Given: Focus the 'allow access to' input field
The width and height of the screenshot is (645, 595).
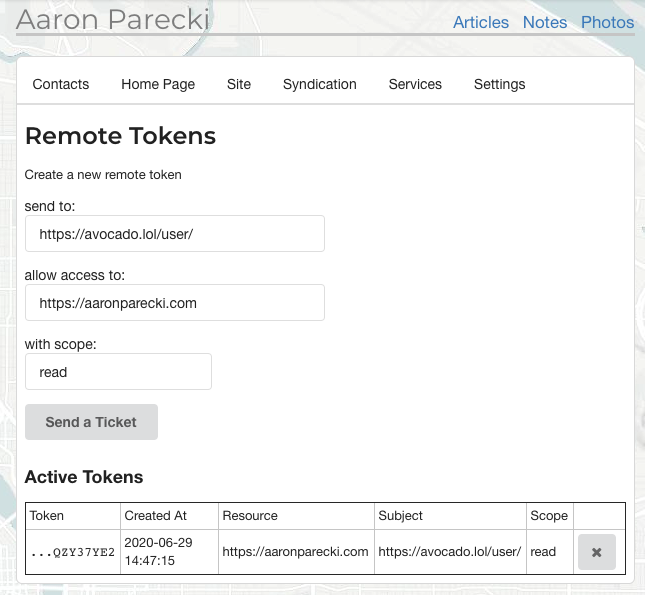Looking at the screenshot, I should point(175,302).
